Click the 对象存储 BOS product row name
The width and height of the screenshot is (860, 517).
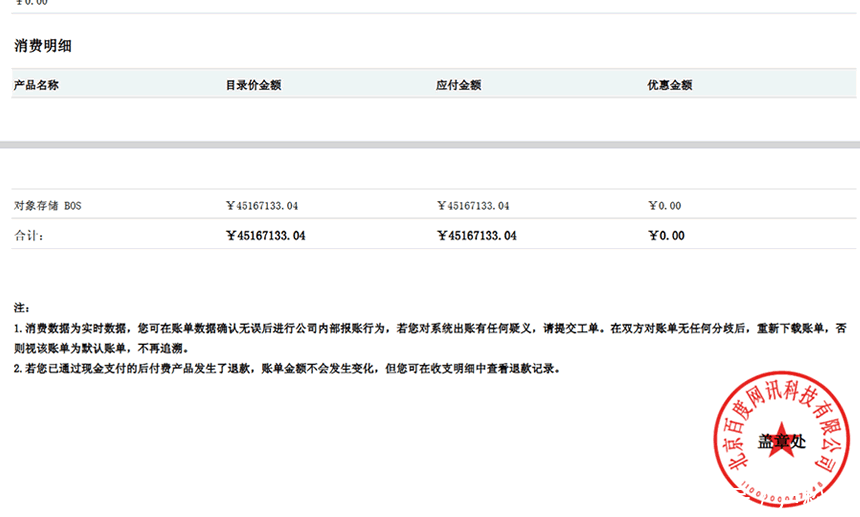(47, 206)
